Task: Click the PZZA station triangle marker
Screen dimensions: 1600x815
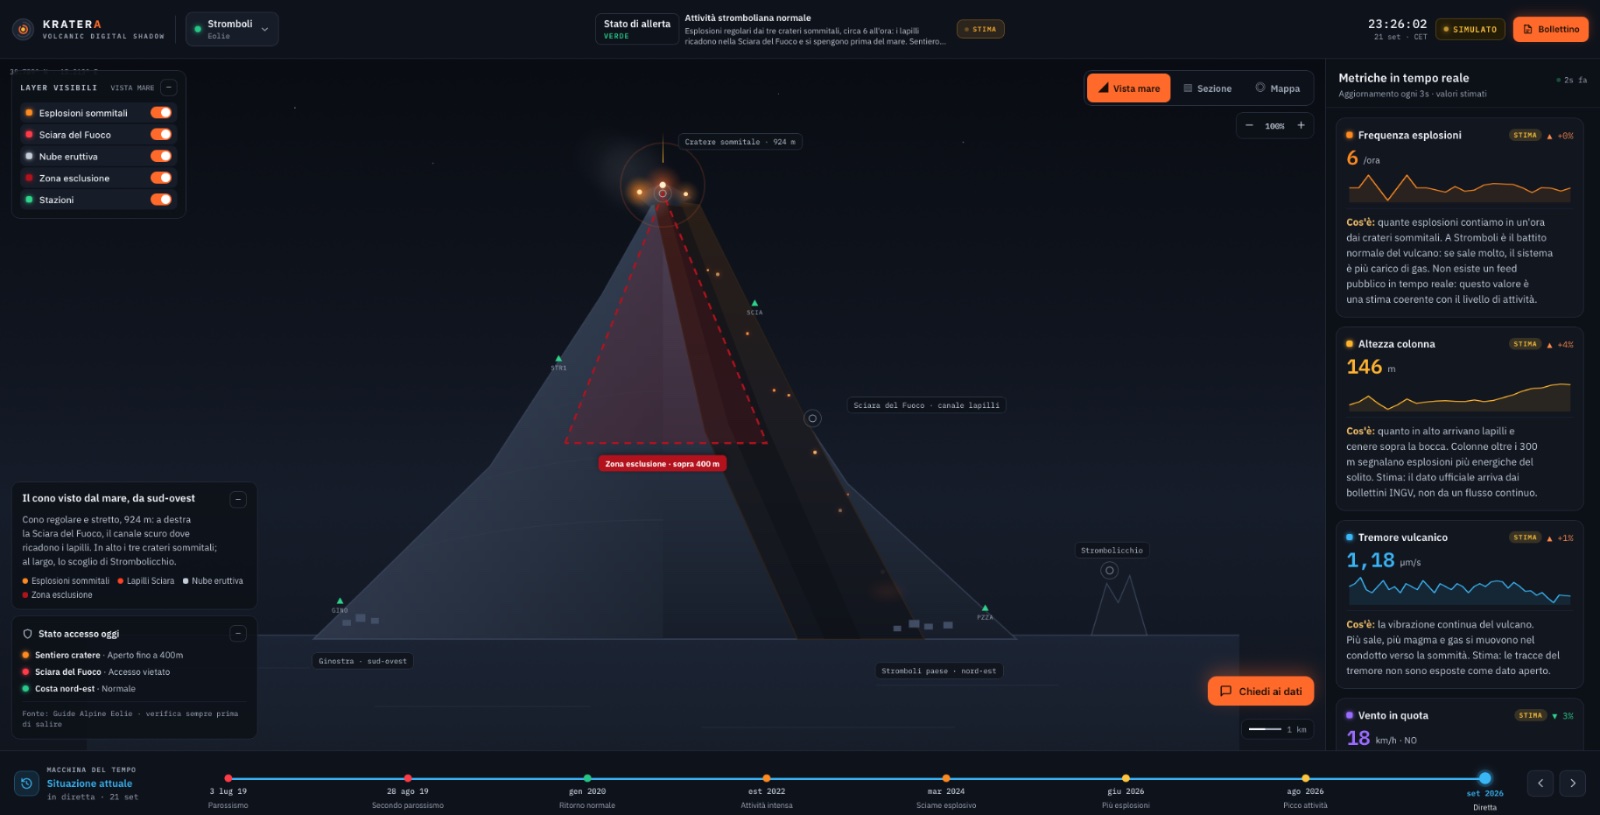Action: [985, 608]
